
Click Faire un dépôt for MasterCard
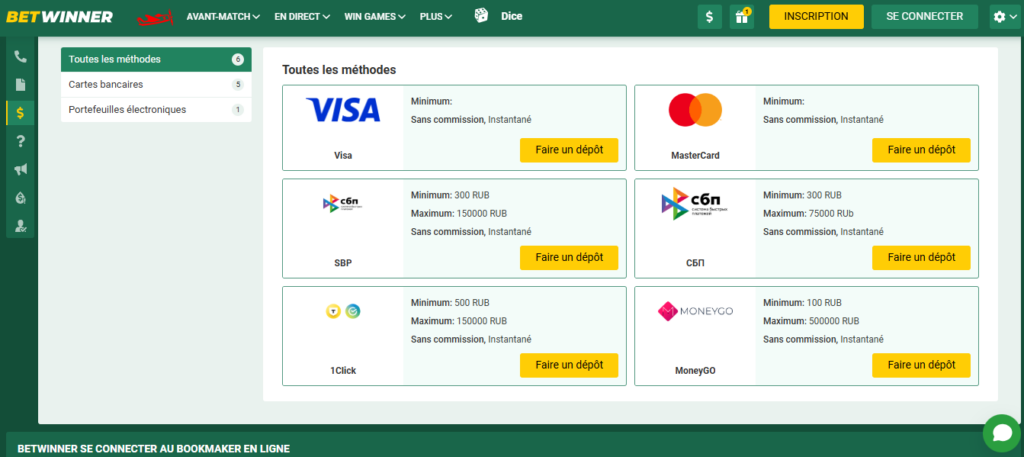[921, 150]
